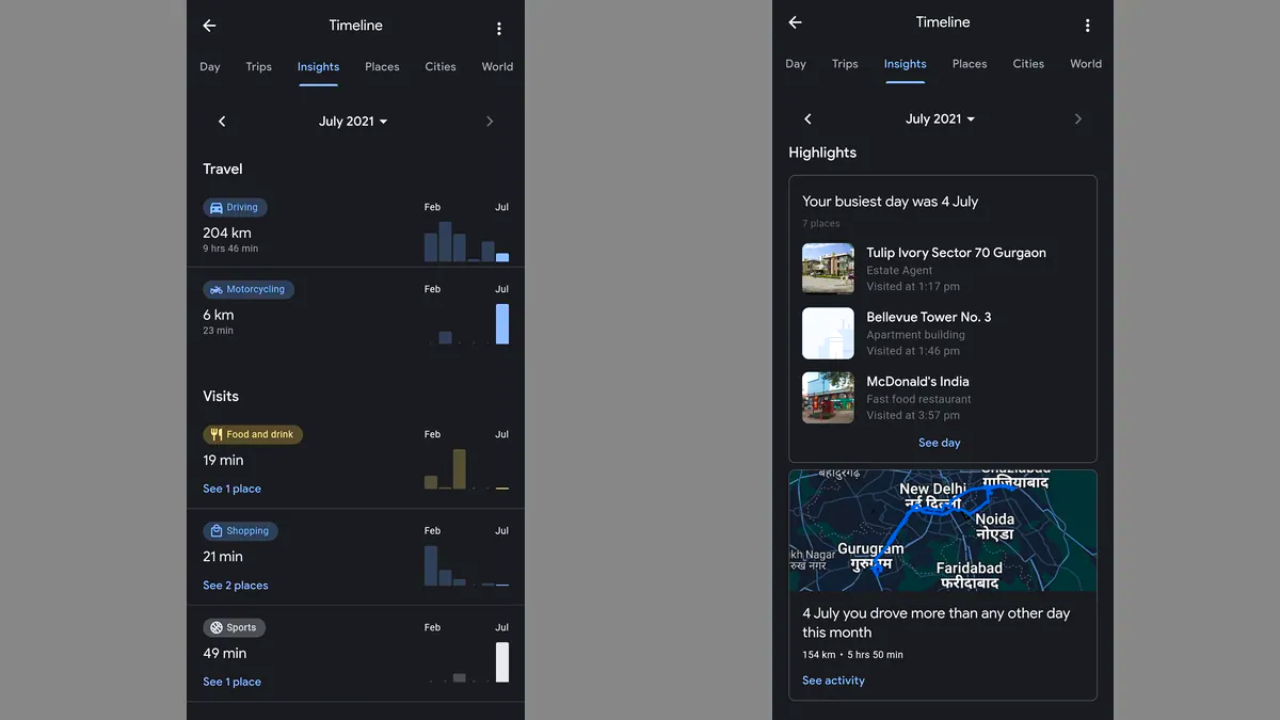The image size is (1280, 720).
Task: Click the Shopping bar chart
Action: [467, 565]
